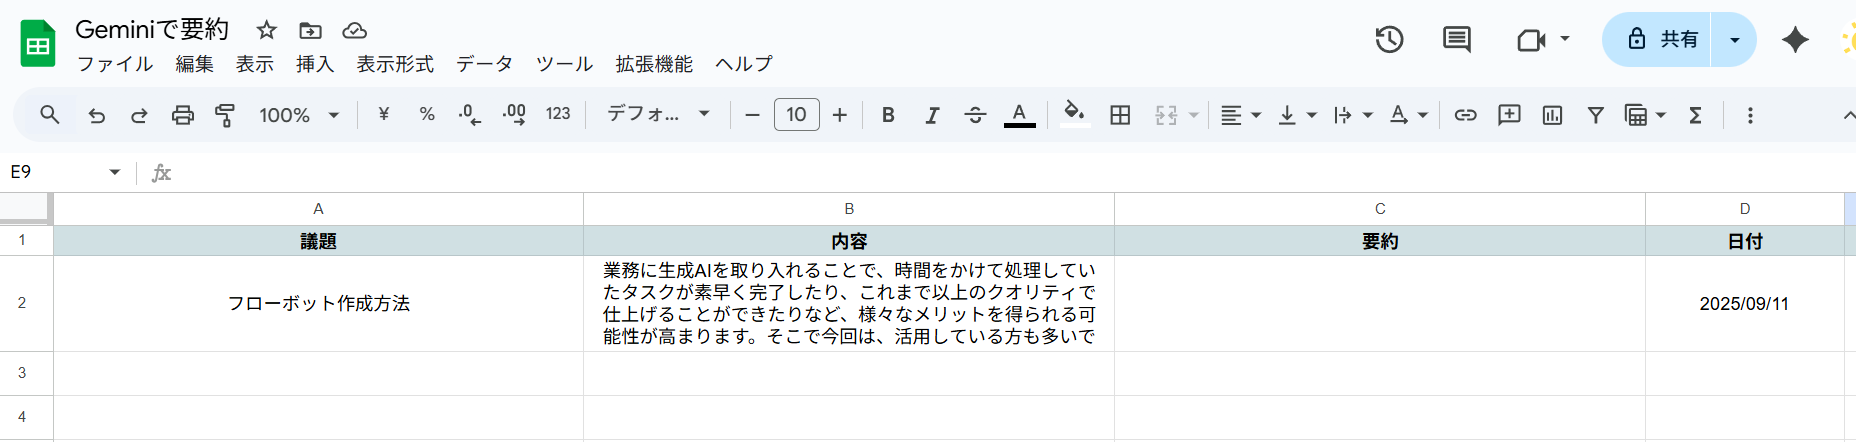The width and height of the screenshot is (1856, 442).
Task: Open version history clock icon
Action: (1389, 40)
